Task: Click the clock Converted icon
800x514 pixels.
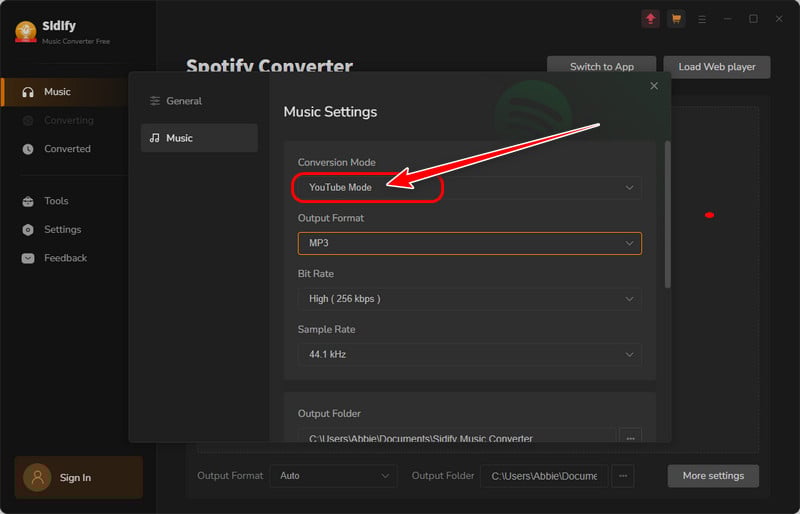Action: 28,149
